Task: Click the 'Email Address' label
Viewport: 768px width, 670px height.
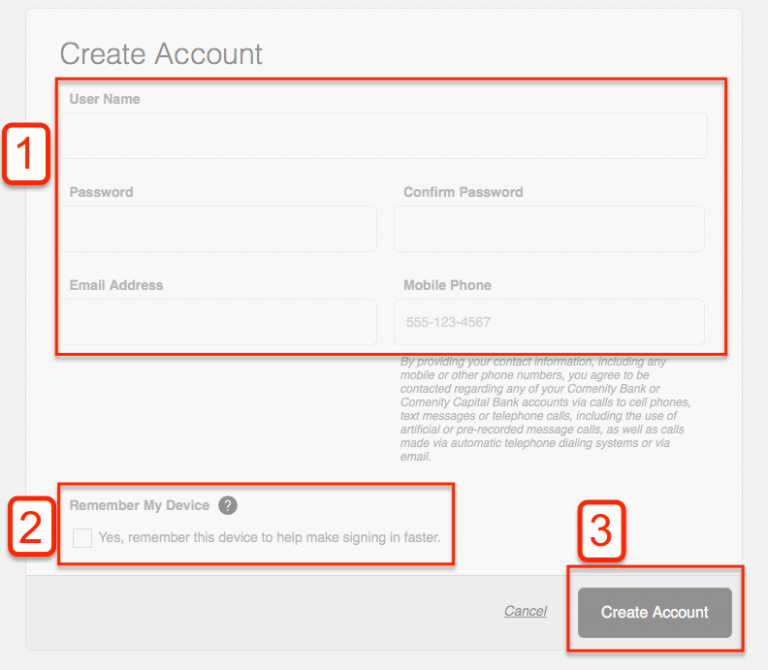Action: (x=117, y=285)
